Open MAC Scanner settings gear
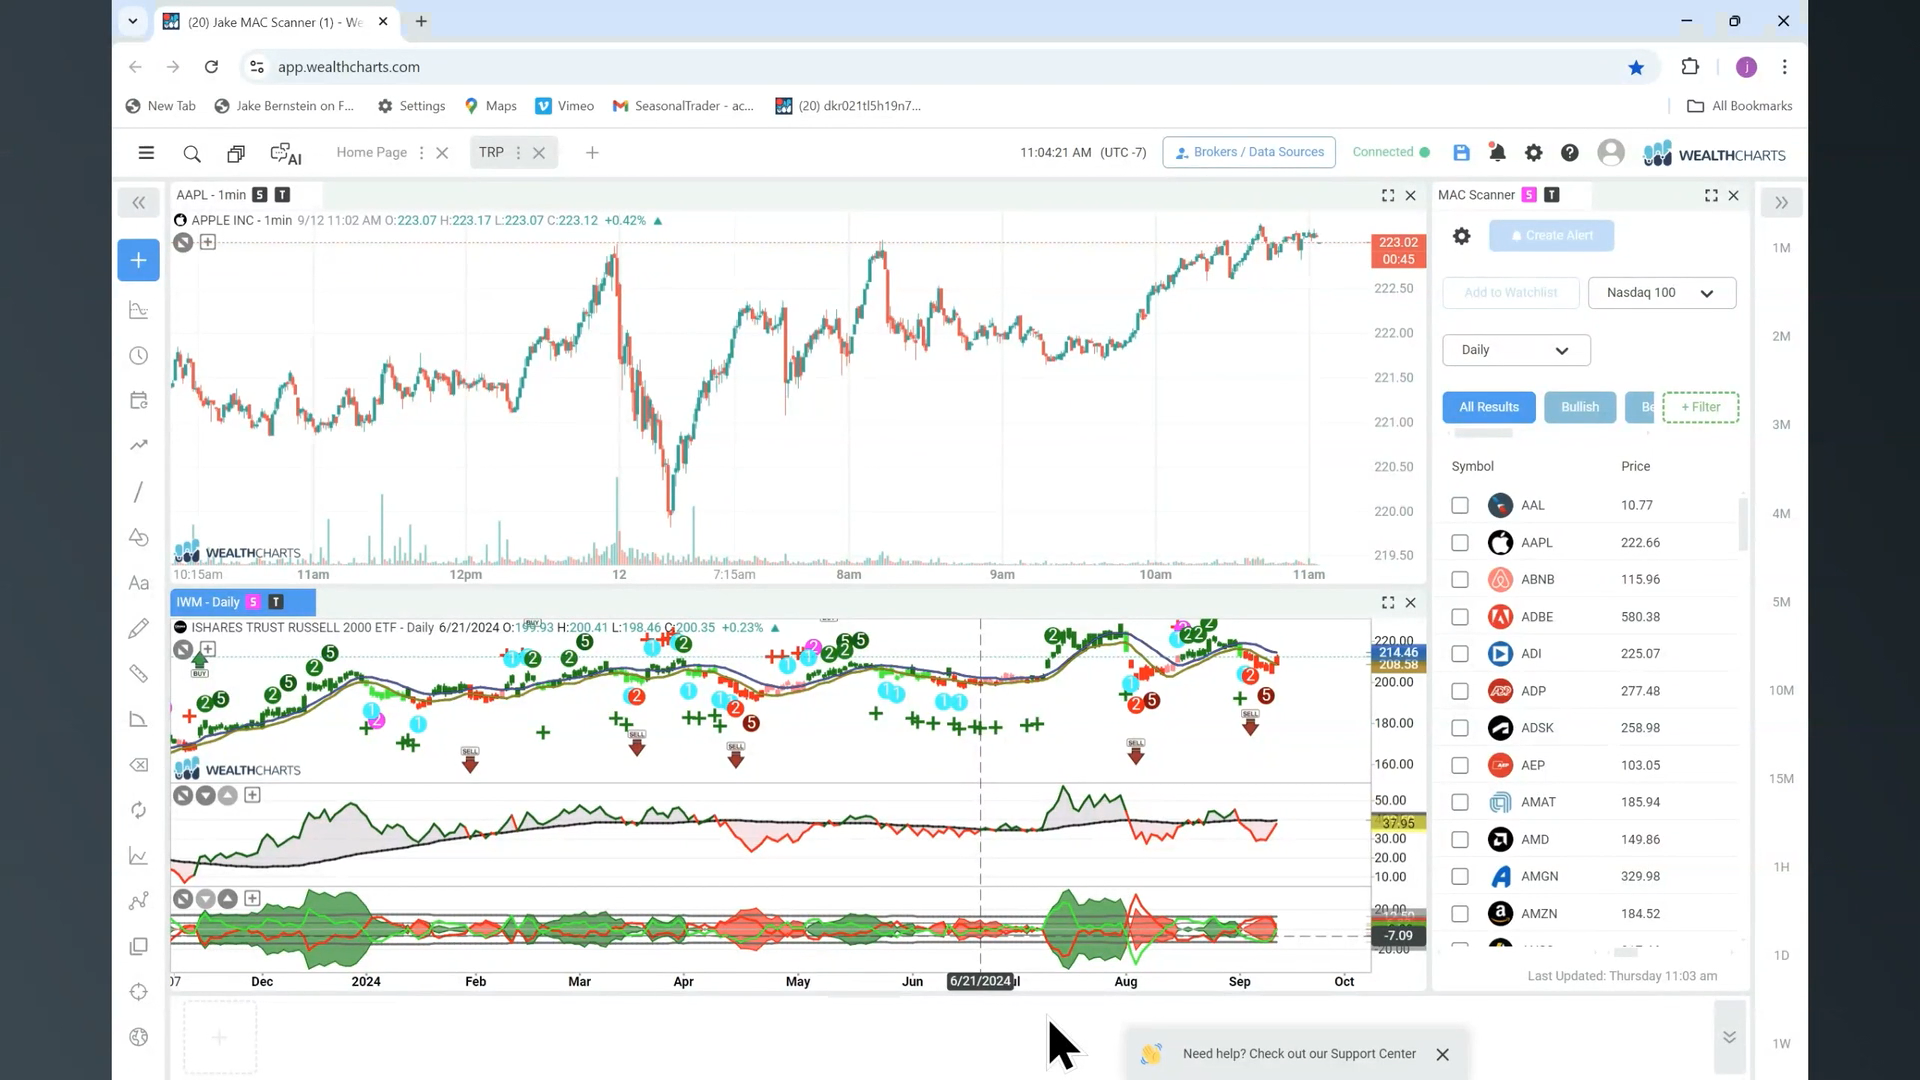Image resolution: width=1920 pixels, height=1080 pixels. [1461, 236]
